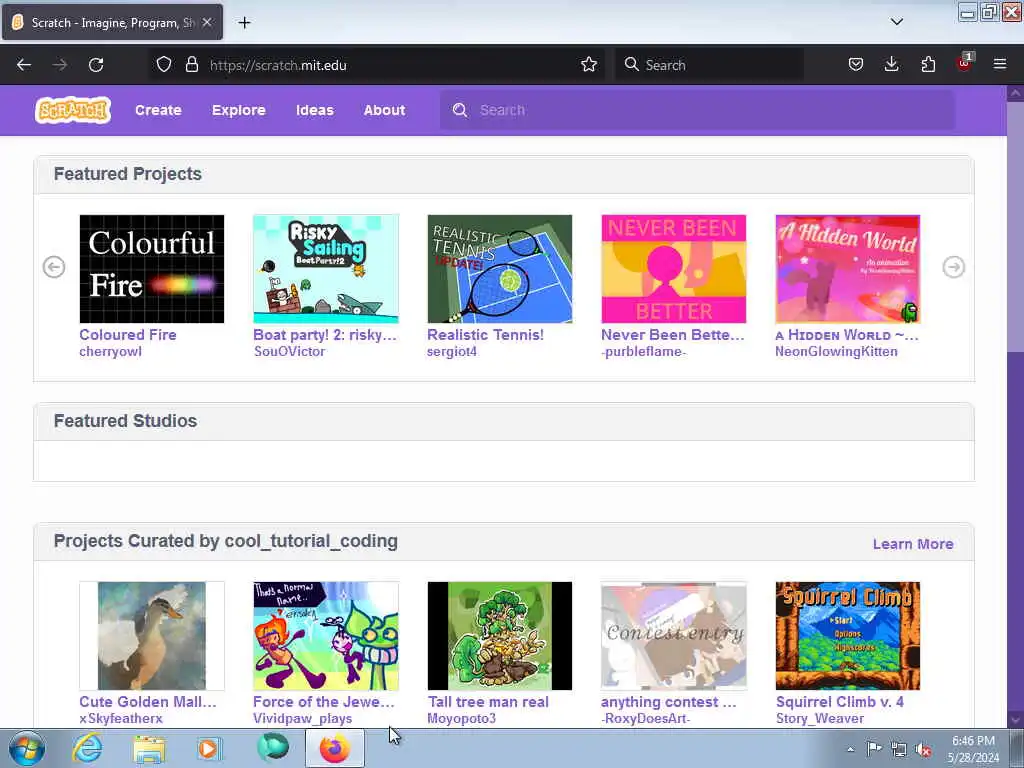Open Windows Media Player from taskbar
The image size is (1024, 768).
[x=209, y=748]
